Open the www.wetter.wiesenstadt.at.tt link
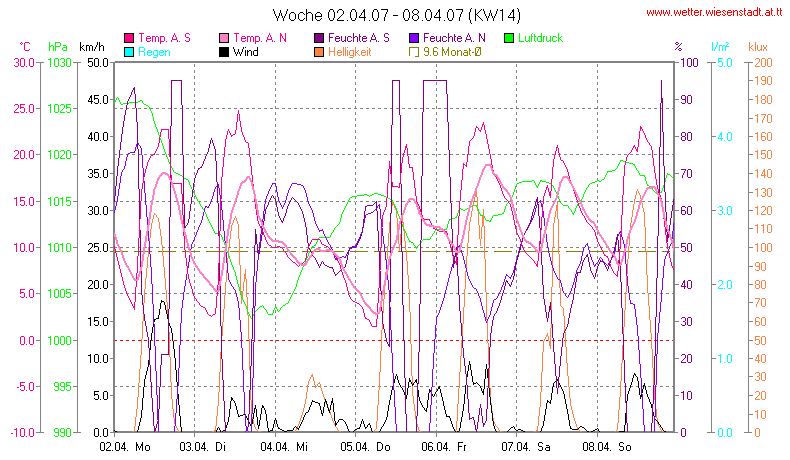The image size is (790, 460). pos(714,13)
